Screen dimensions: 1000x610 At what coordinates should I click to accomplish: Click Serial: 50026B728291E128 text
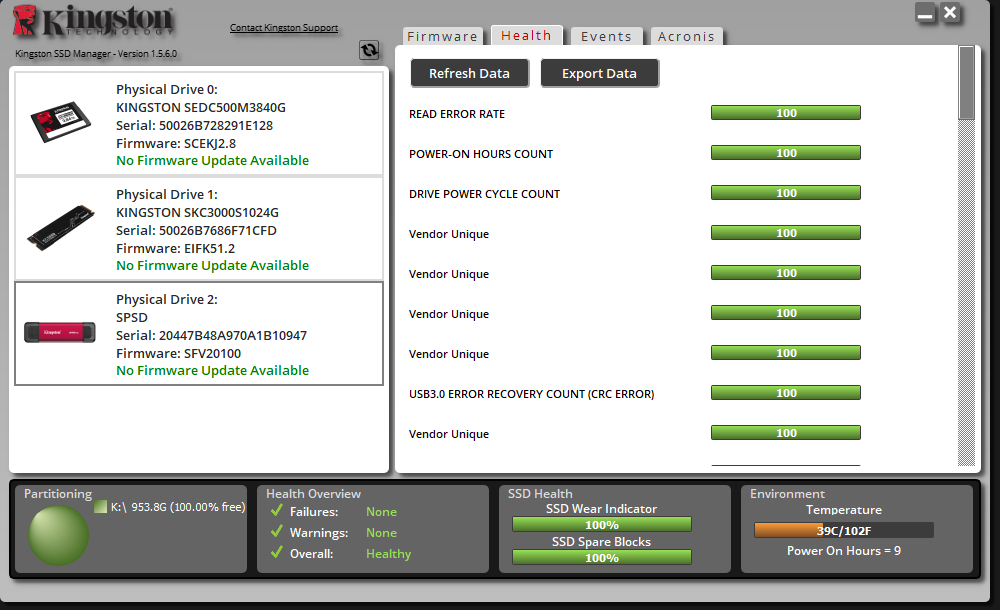click(x=194, y=125)
